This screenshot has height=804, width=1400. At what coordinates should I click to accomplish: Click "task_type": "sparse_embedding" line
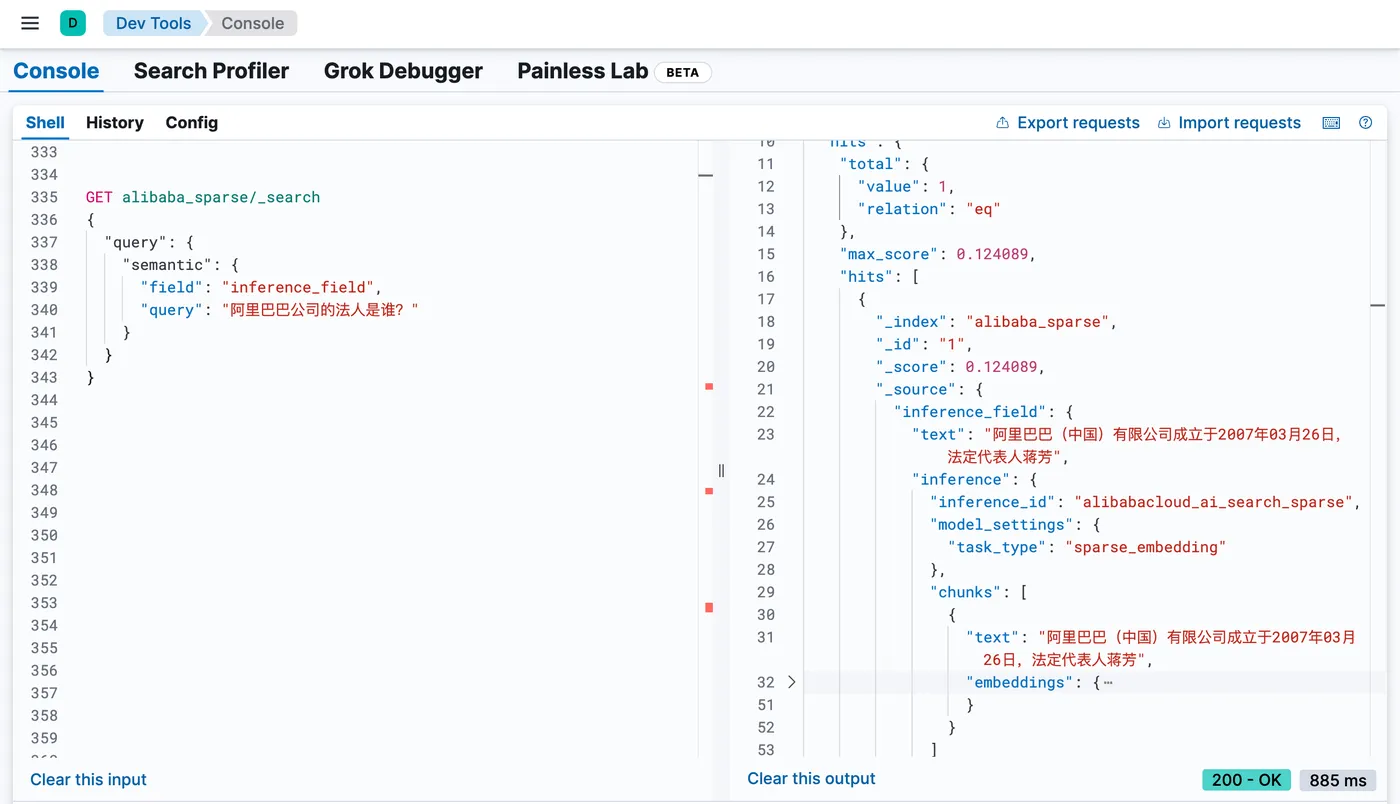pyautogui.click(x=1087, y=547)
